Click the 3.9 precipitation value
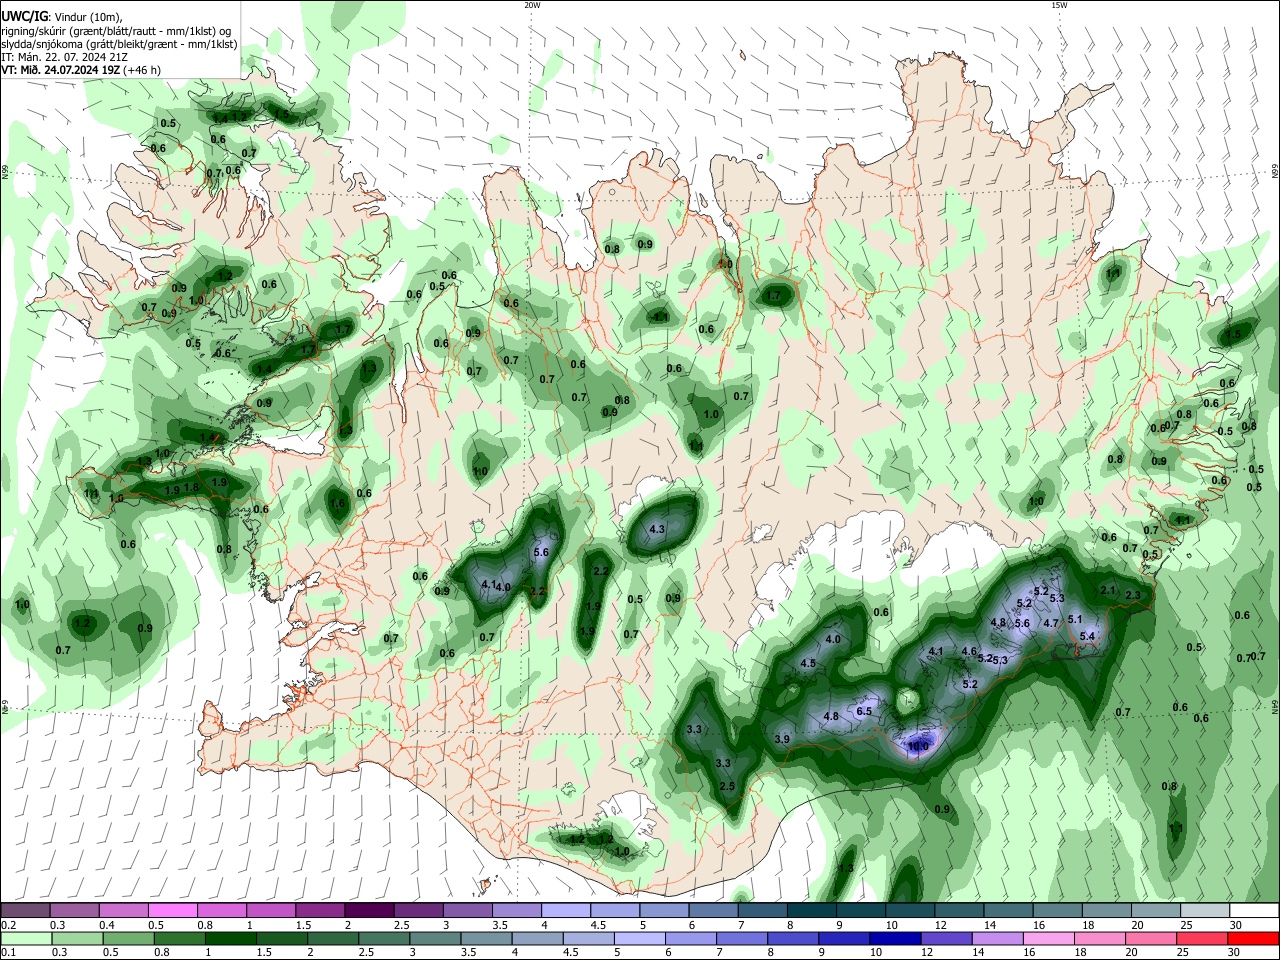Screen dimensions: 1280x960 point(783,739)
